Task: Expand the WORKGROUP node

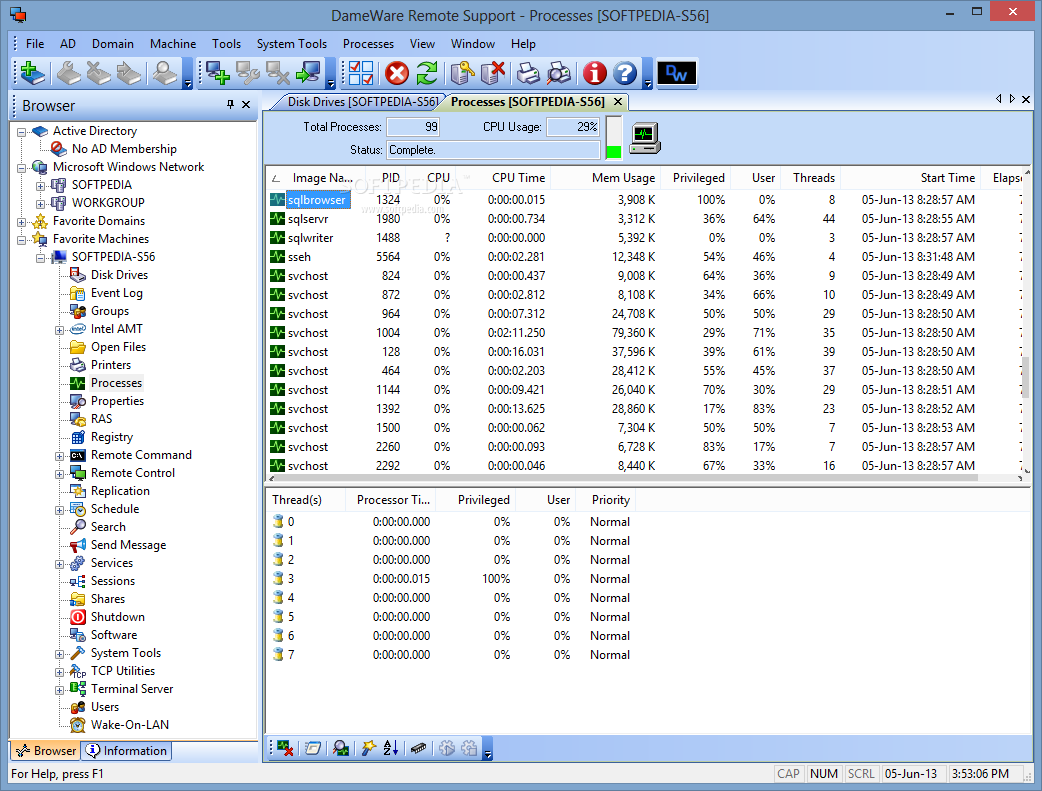Action: click(41, 203)
